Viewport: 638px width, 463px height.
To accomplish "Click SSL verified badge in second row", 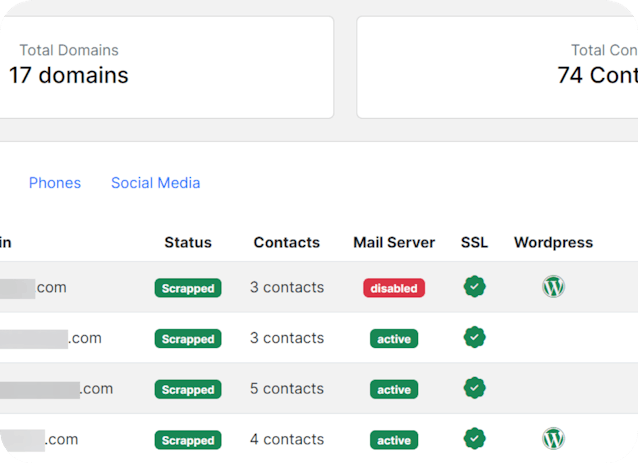I will 475,338.
